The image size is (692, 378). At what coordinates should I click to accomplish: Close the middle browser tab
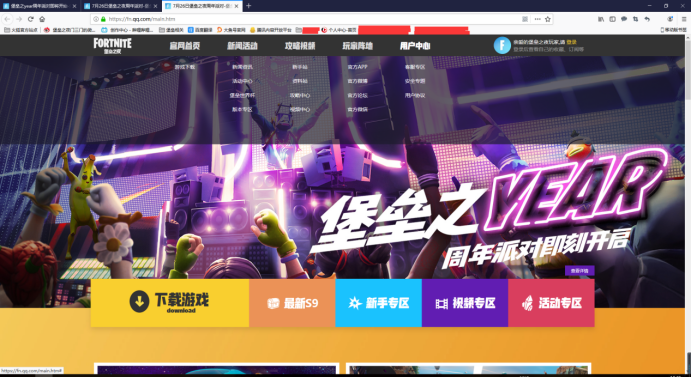(155, 6)
